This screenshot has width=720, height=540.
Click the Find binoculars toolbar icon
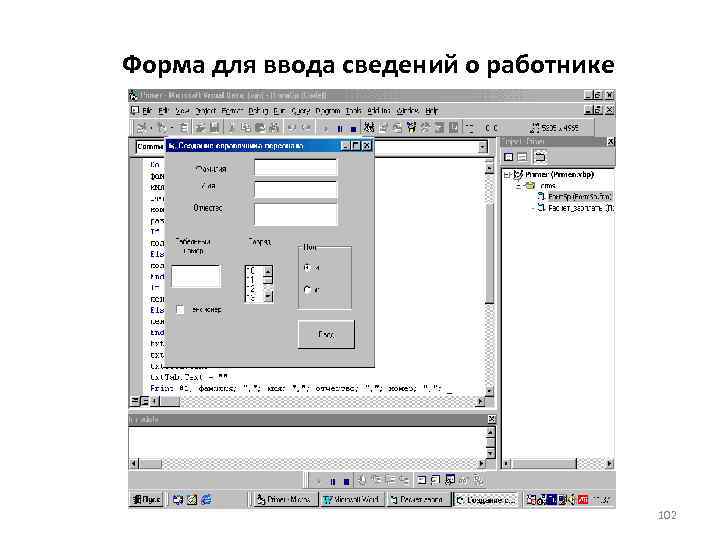coord(275,128)
